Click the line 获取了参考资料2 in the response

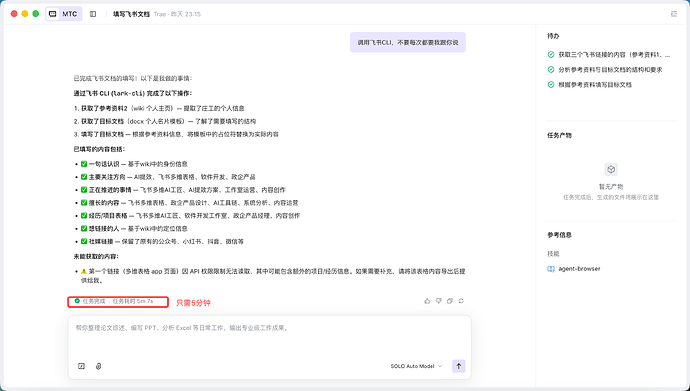tap(159, 108)
